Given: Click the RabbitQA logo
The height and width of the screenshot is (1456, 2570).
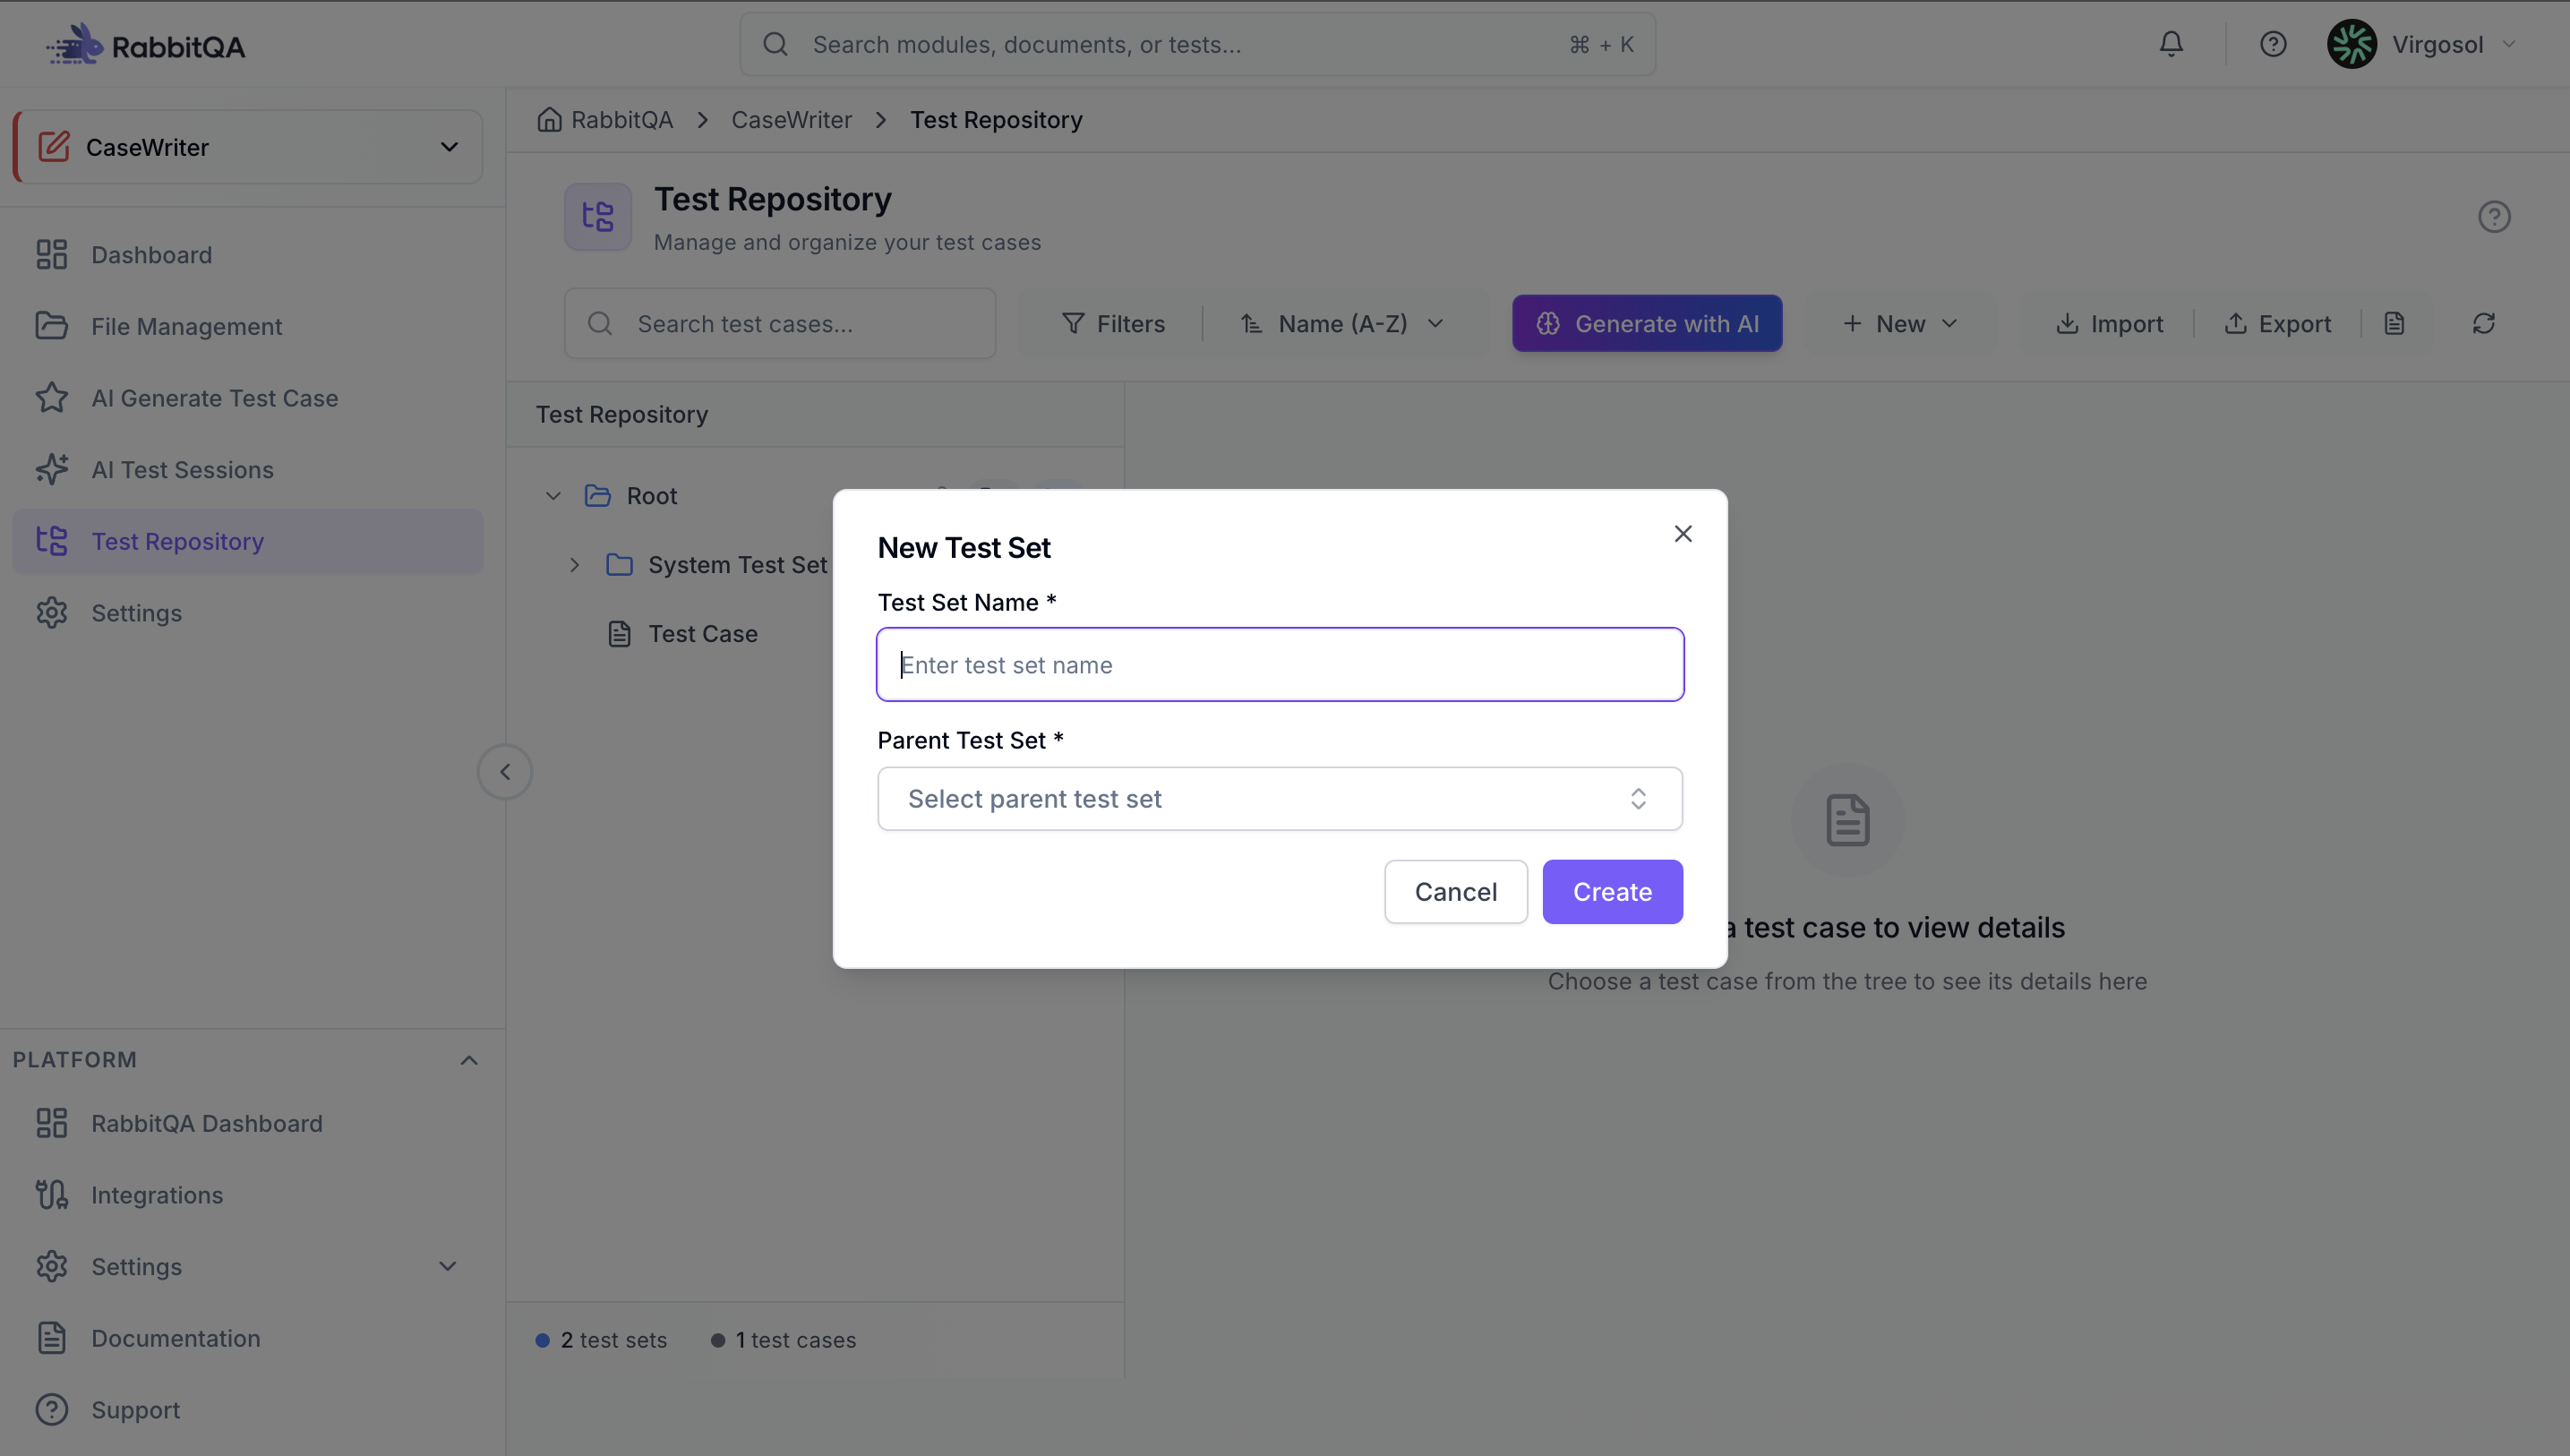Looking at the screenshot, I should (x=146, y=45).
